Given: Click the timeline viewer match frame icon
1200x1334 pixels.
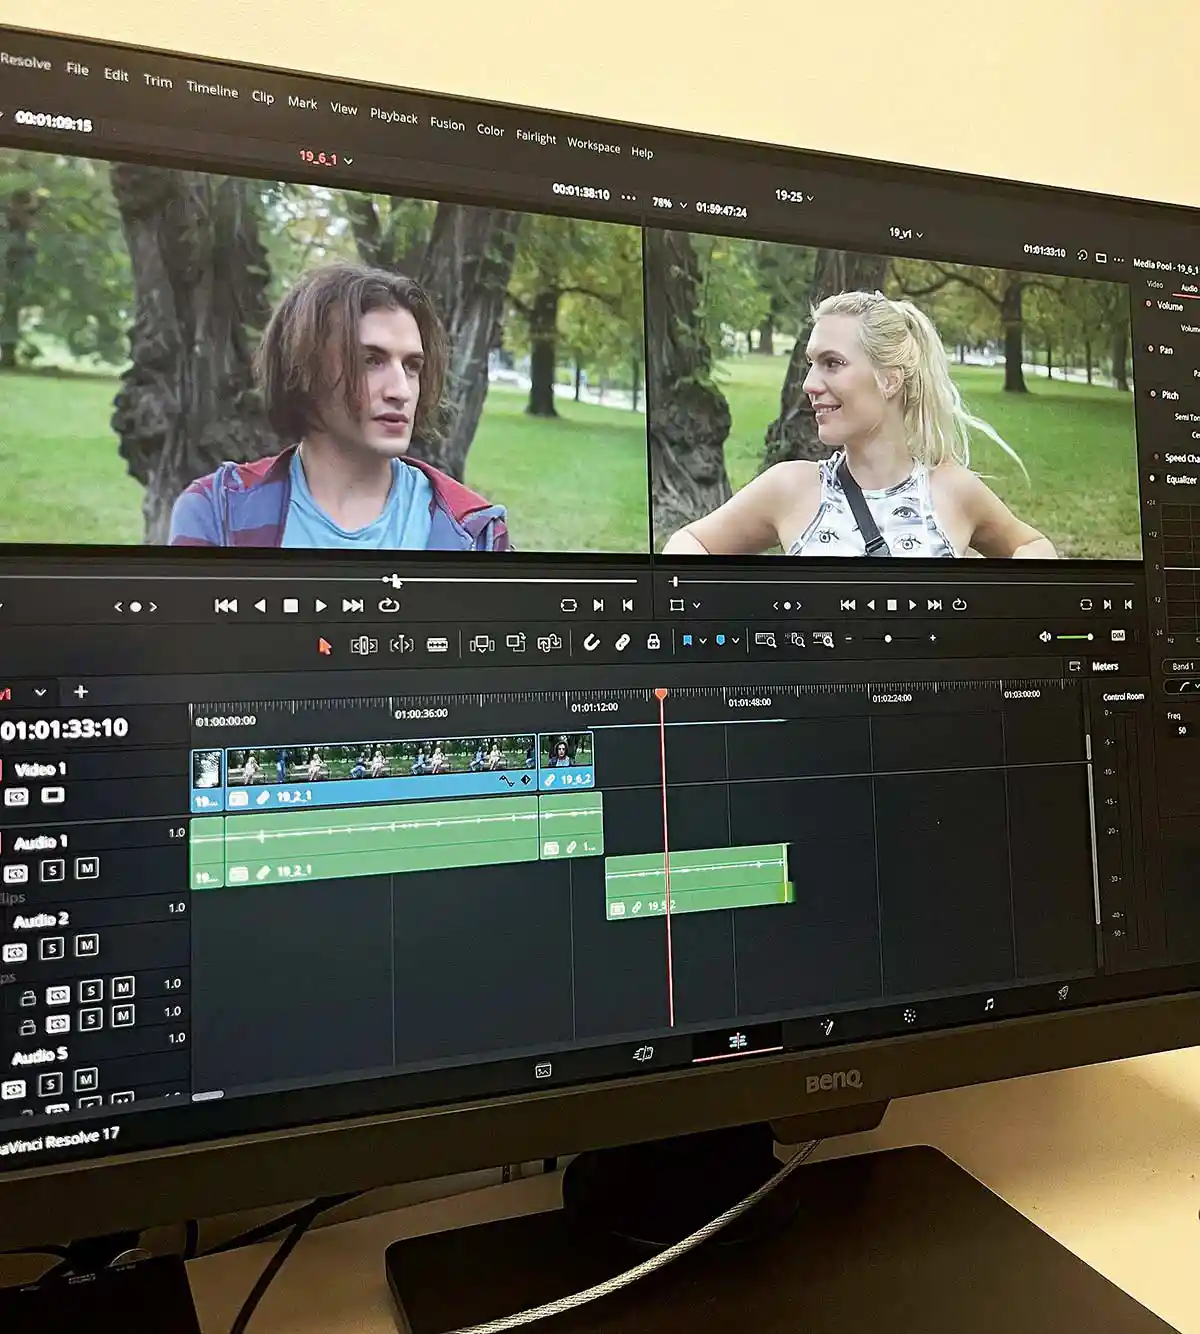Looking at the screenshot, I should 1086,604.
